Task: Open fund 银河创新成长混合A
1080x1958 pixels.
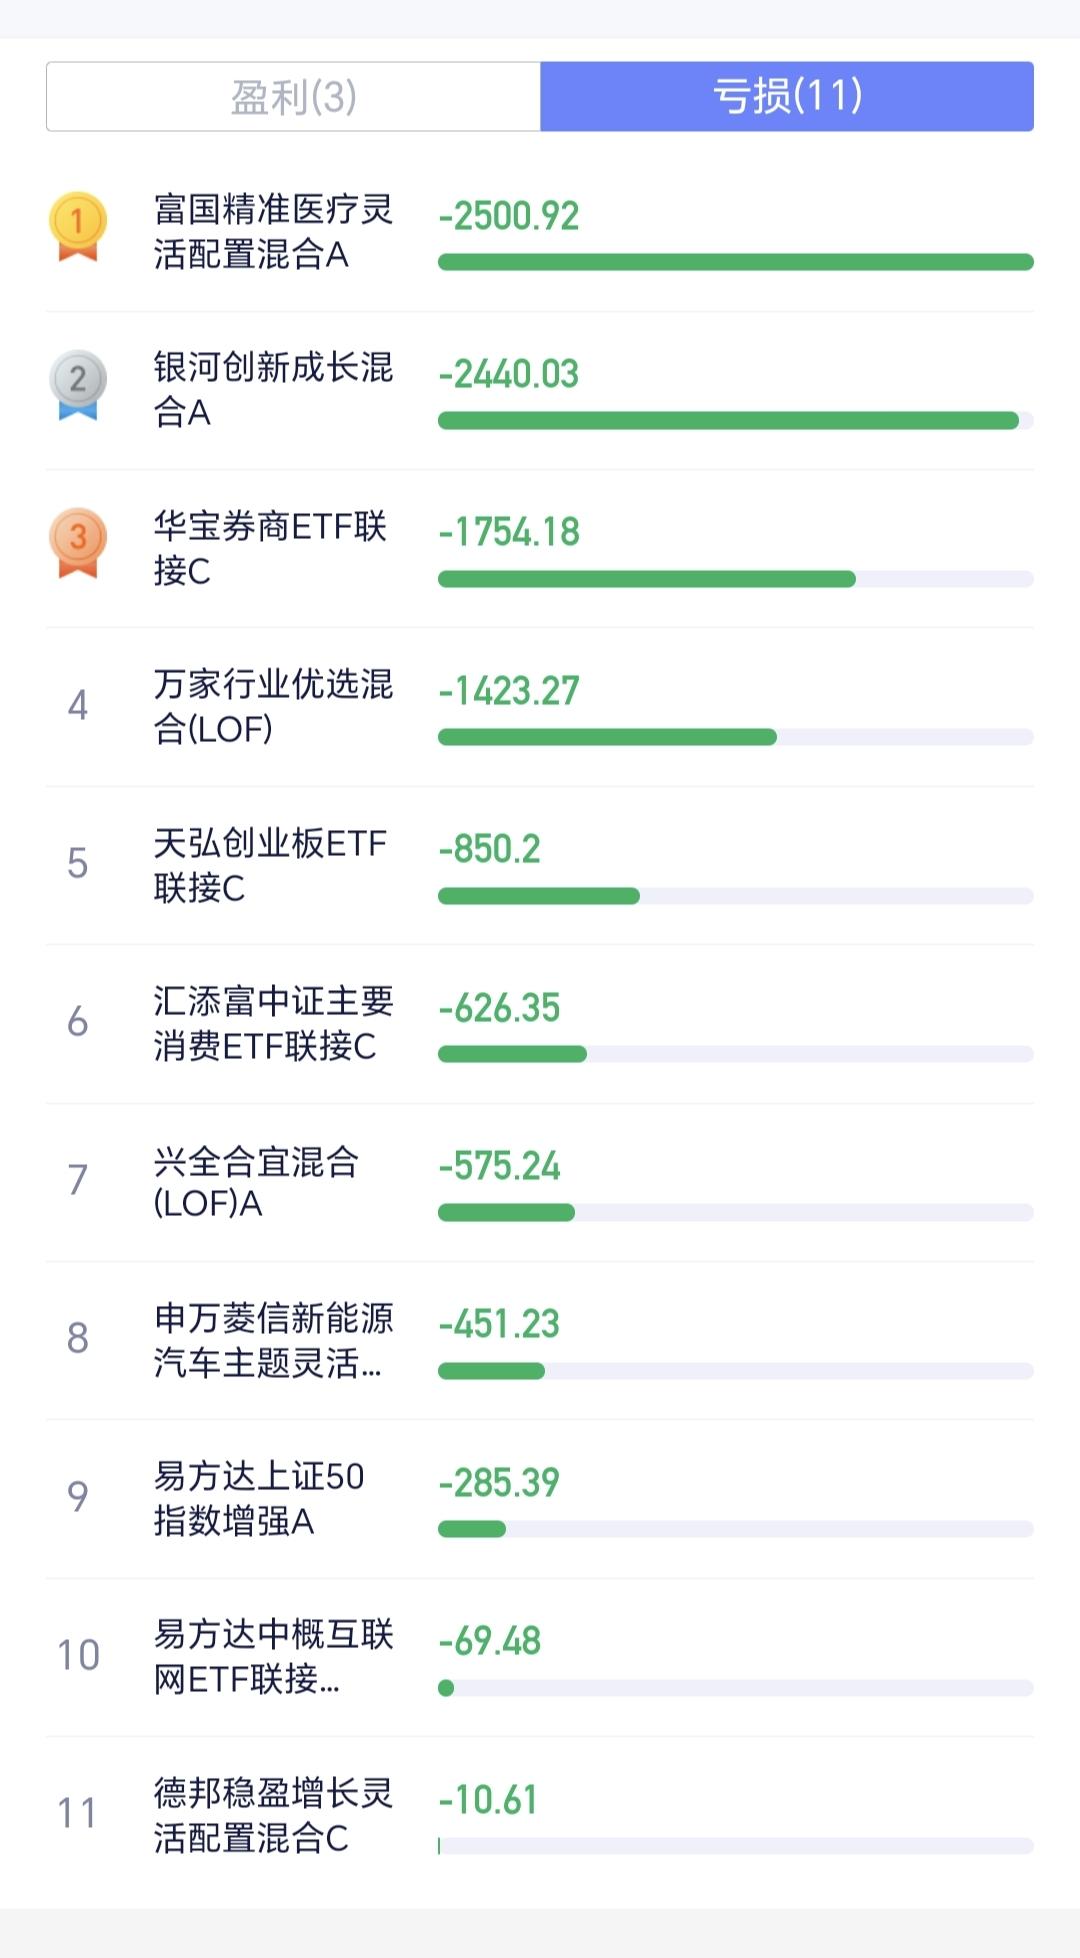Action: pyautogui.click(x=273, y=389)
